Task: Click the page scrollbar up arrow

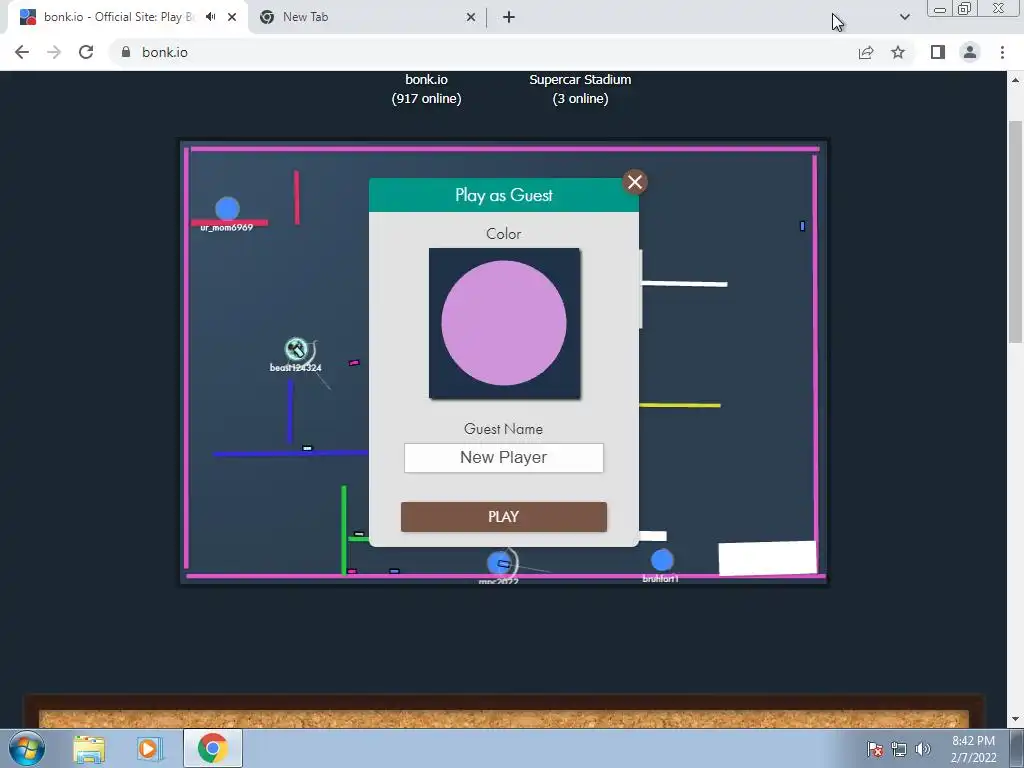Action: (x=1015, y=80)
